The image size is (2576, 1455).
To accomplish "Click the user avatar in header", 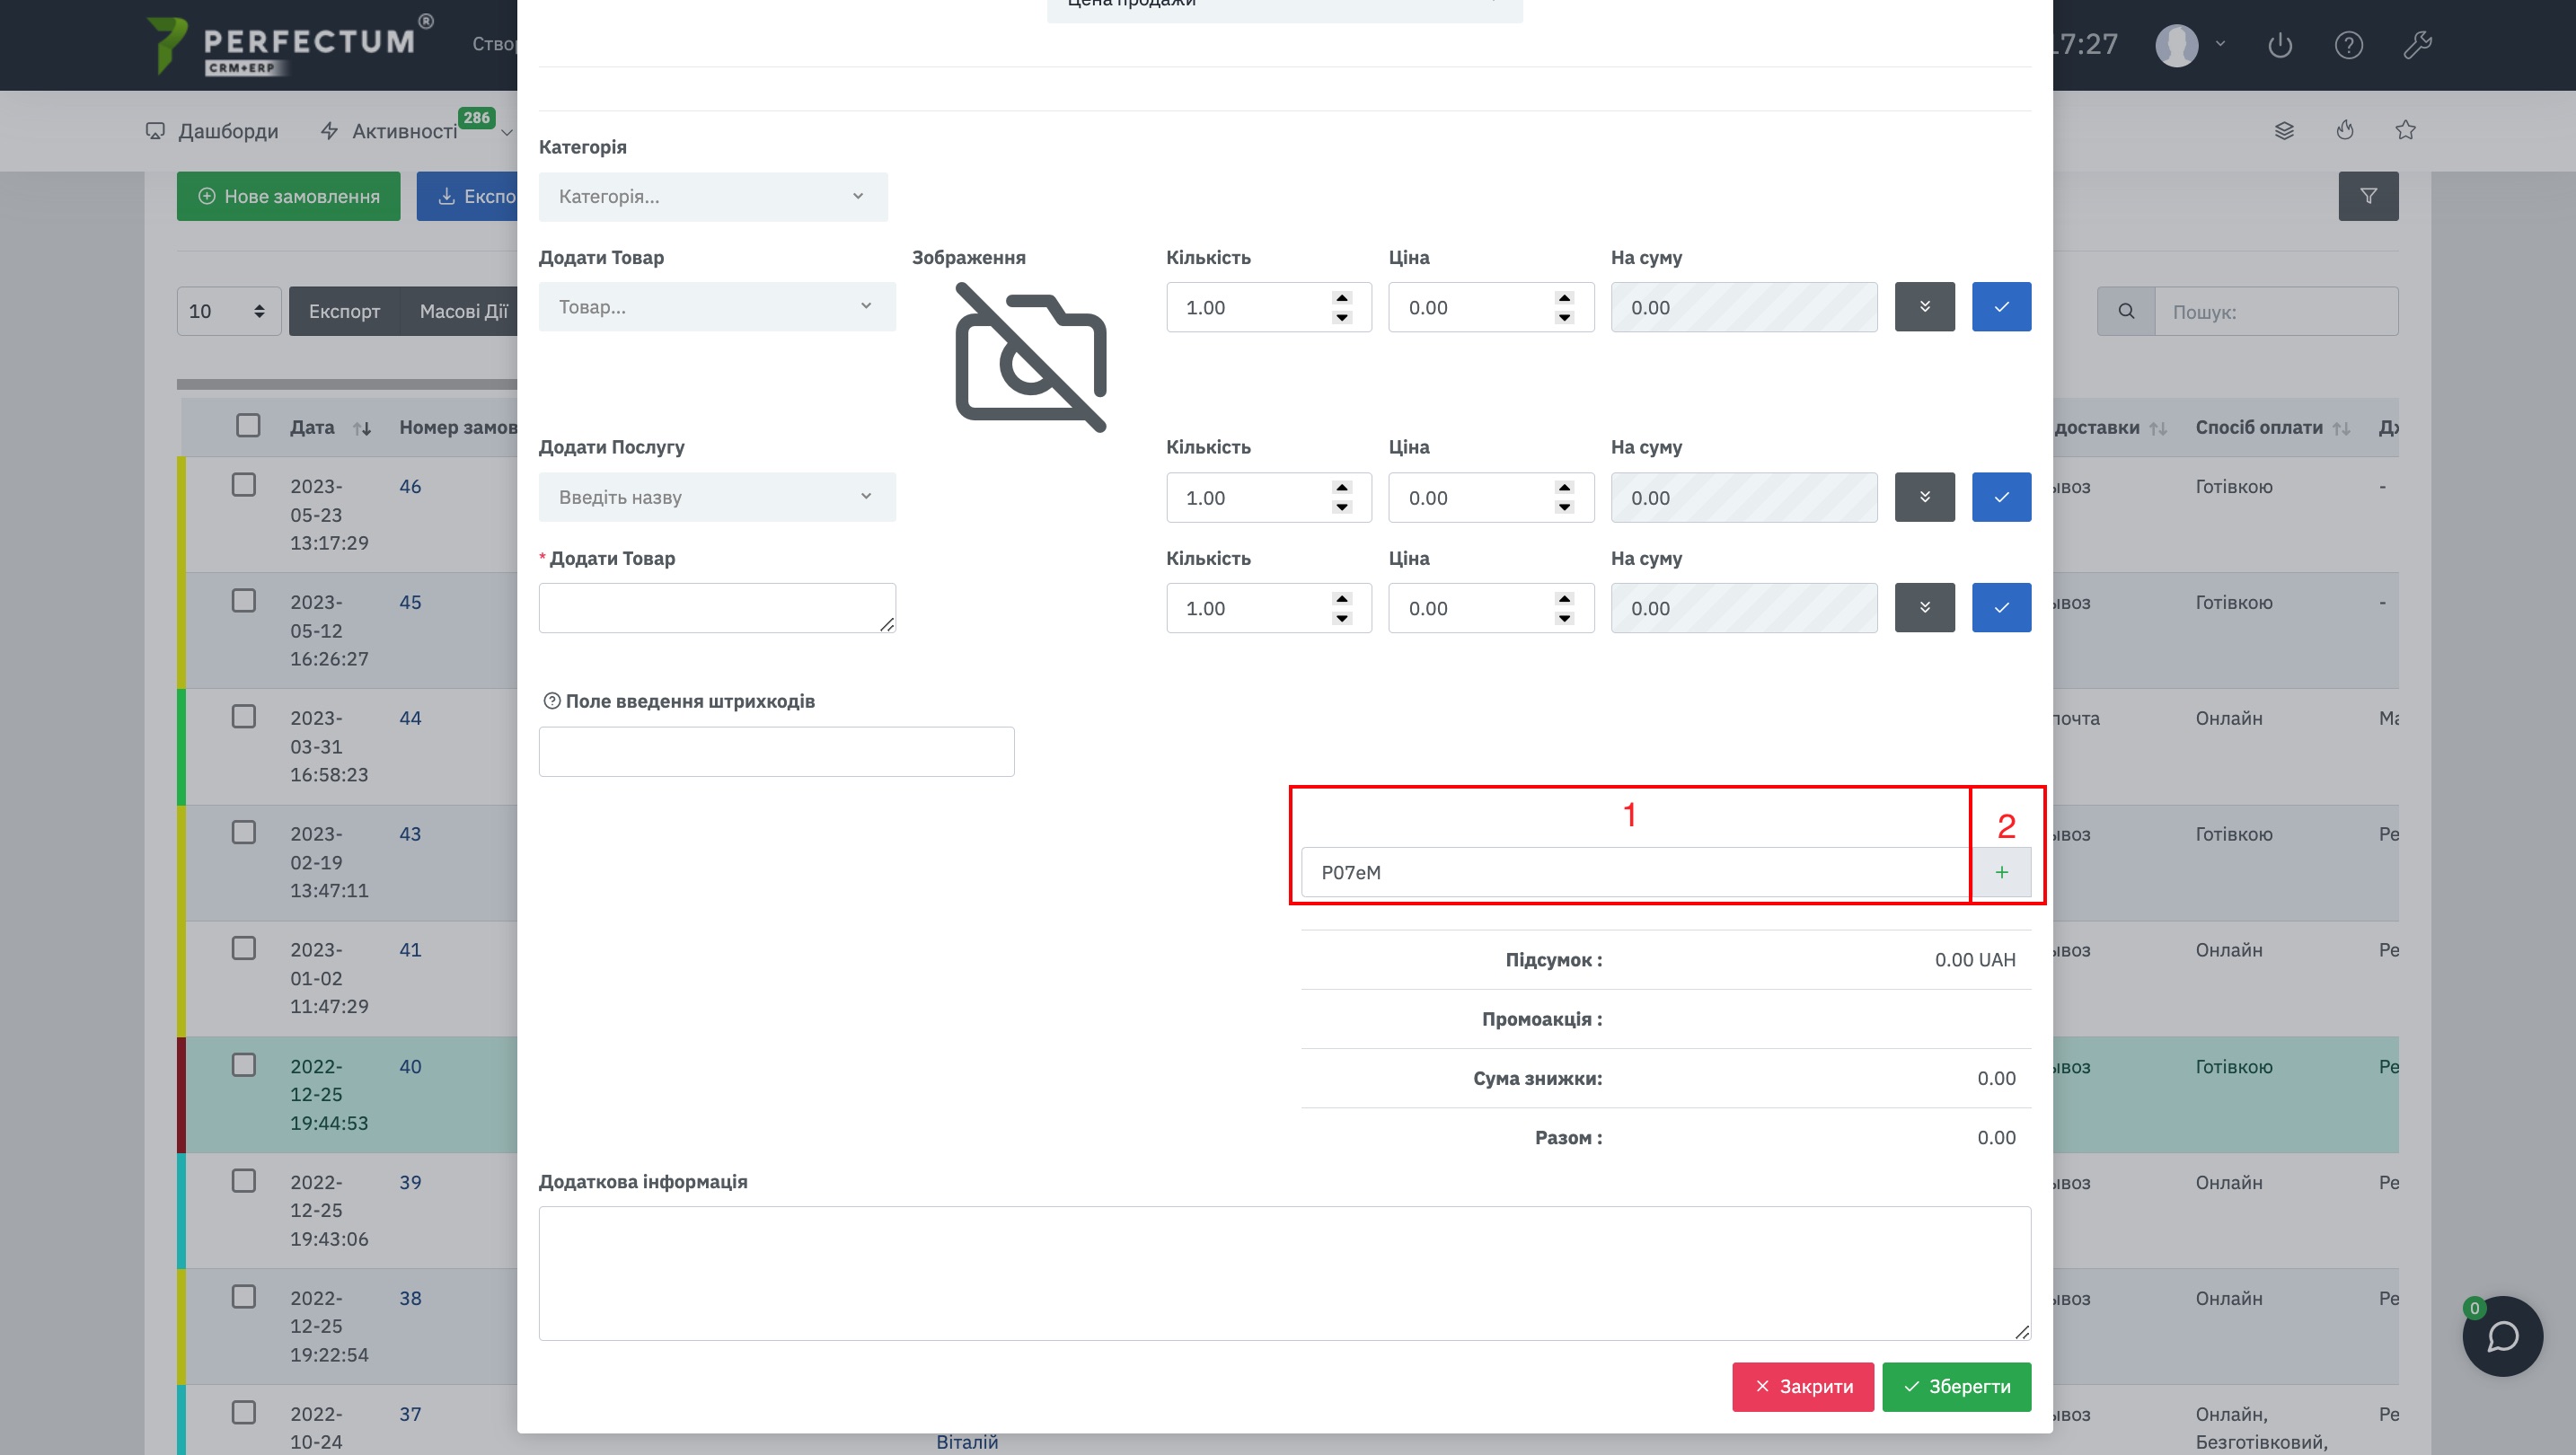I will tap(2176, 45).
